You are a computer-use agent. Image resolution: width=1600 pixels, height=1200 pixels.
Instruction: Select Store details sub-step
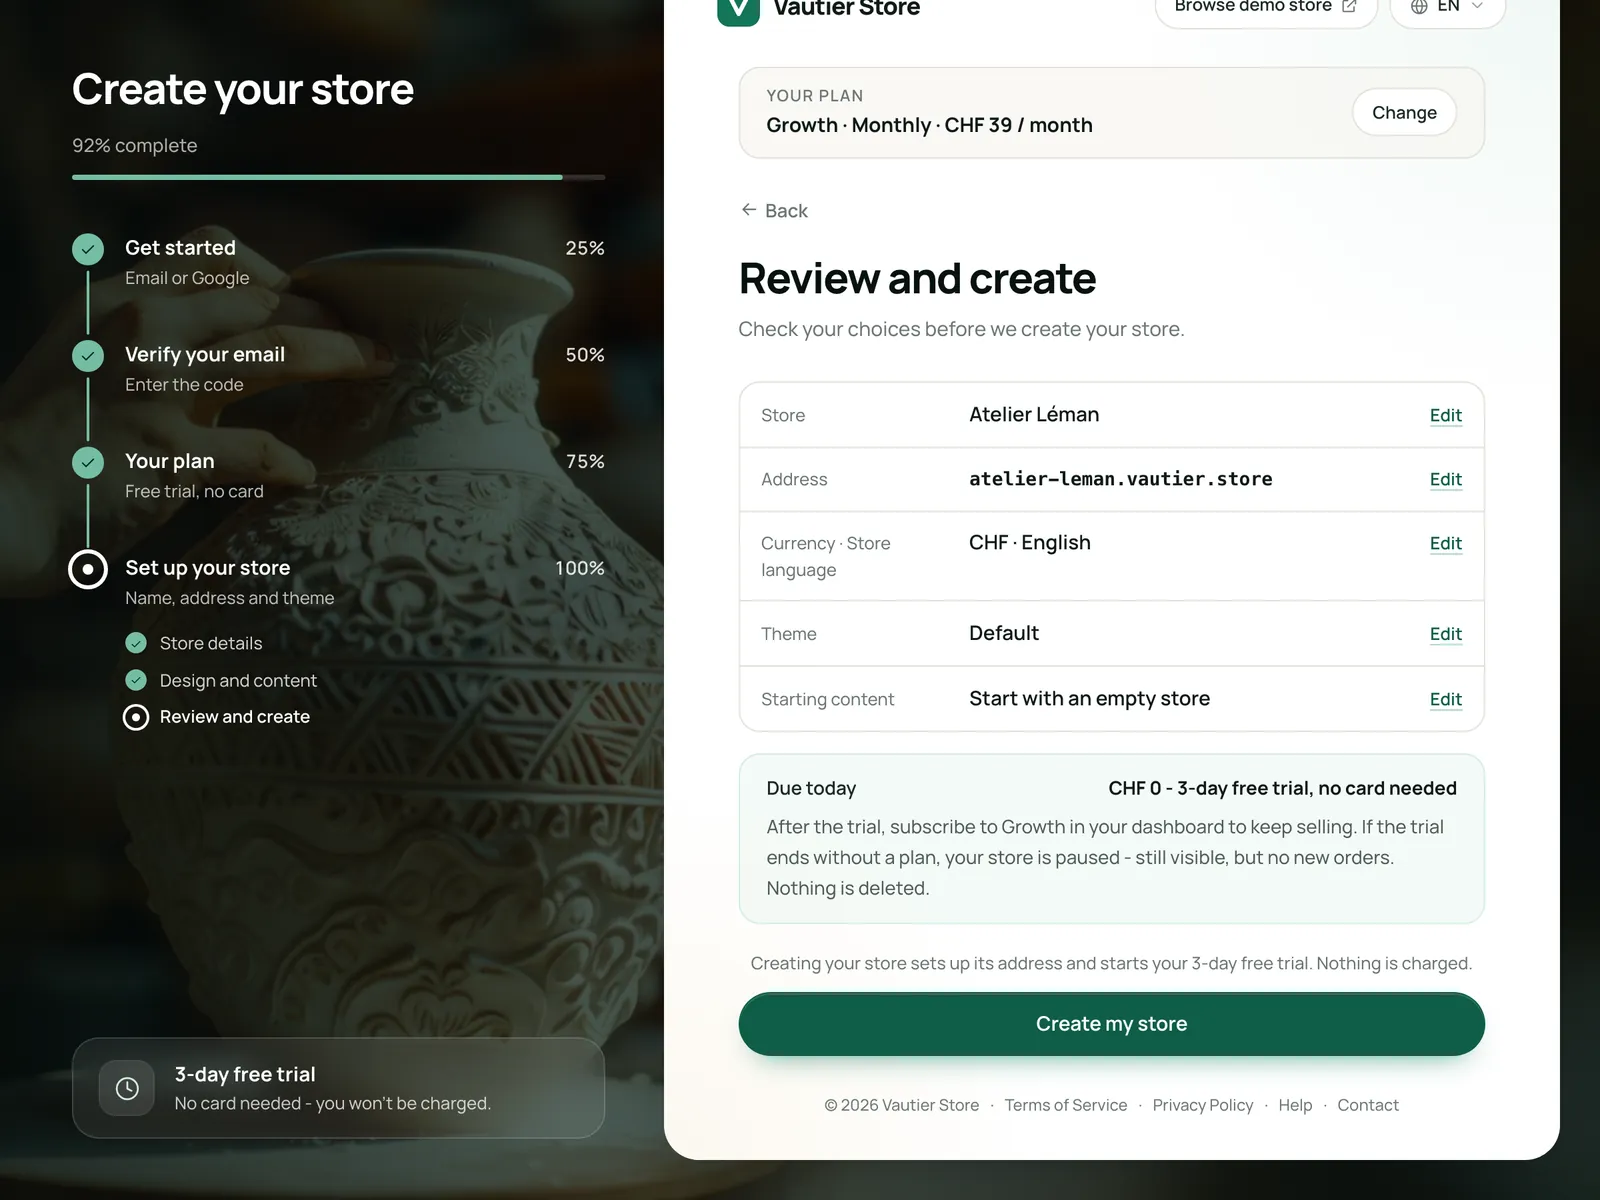coord(194,643)
